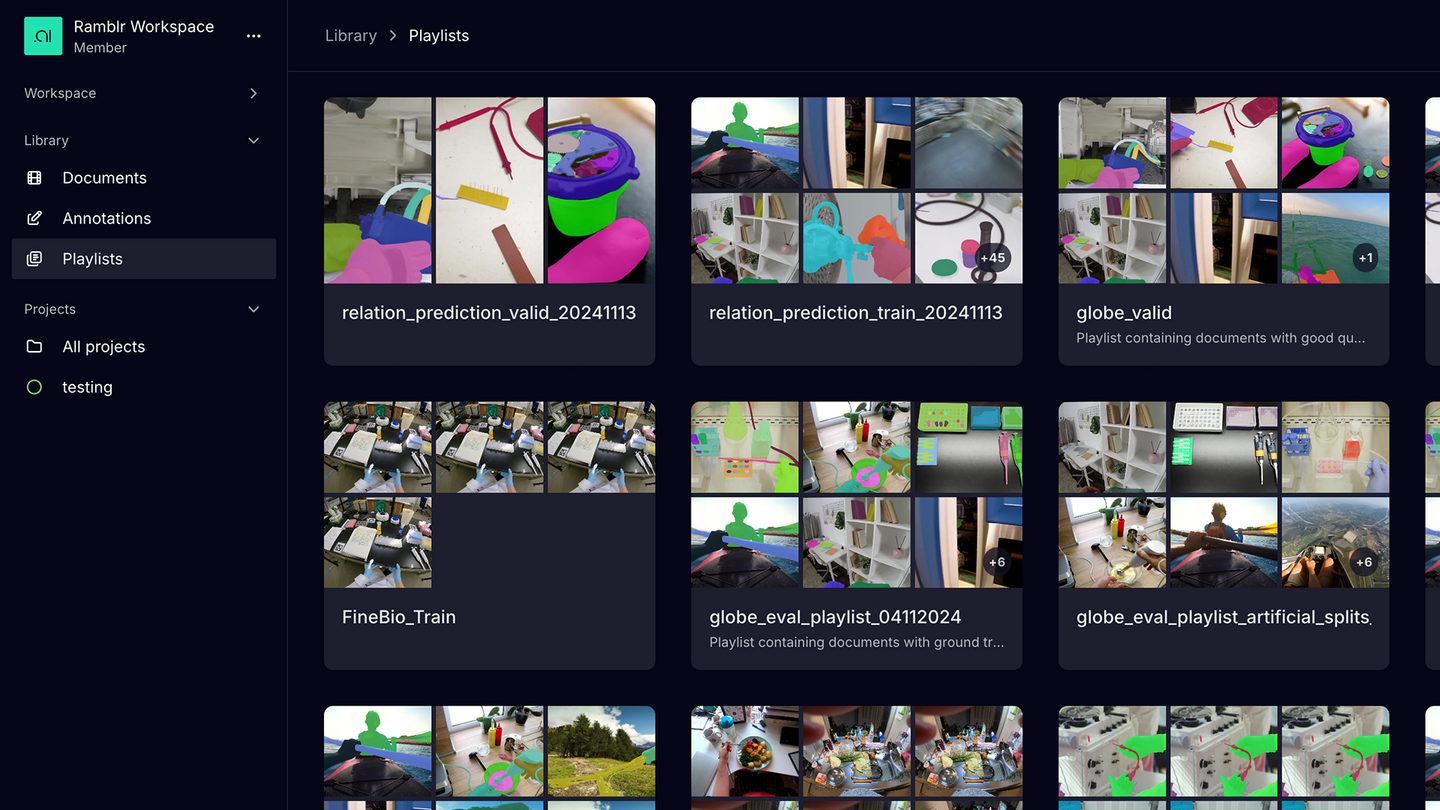The image size is (1440, 810).
Task: Expand the Workspace section chevron
Action: coord(253,93)
